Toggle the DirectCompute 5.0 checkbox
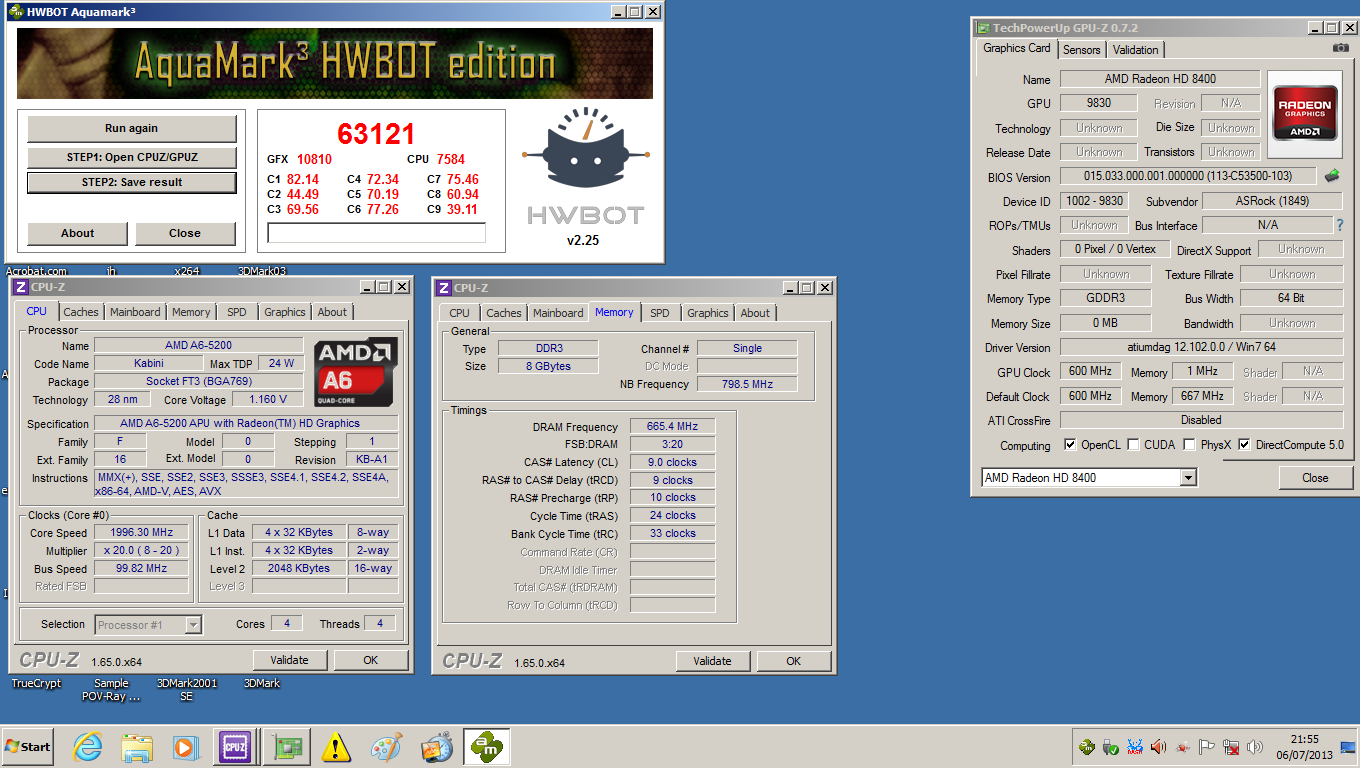Screen dimensions: 1360x768 click(x=1245, y=445)
